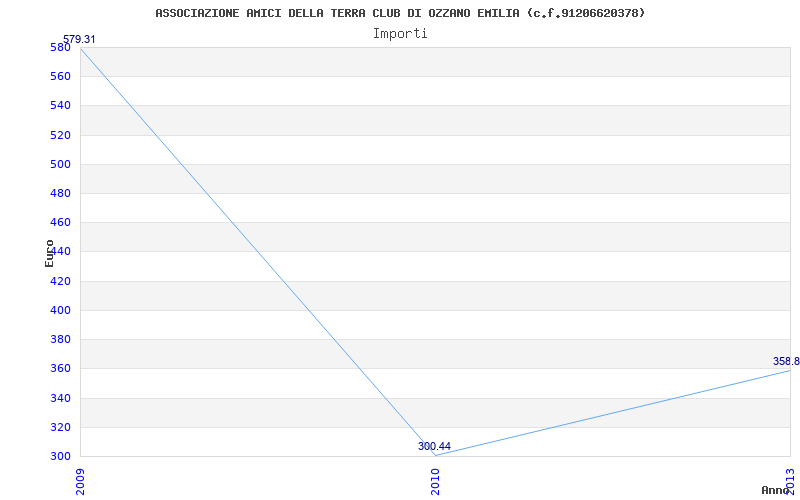
Task: Click the 400 y-axis tick label
Action: [61, 310]
